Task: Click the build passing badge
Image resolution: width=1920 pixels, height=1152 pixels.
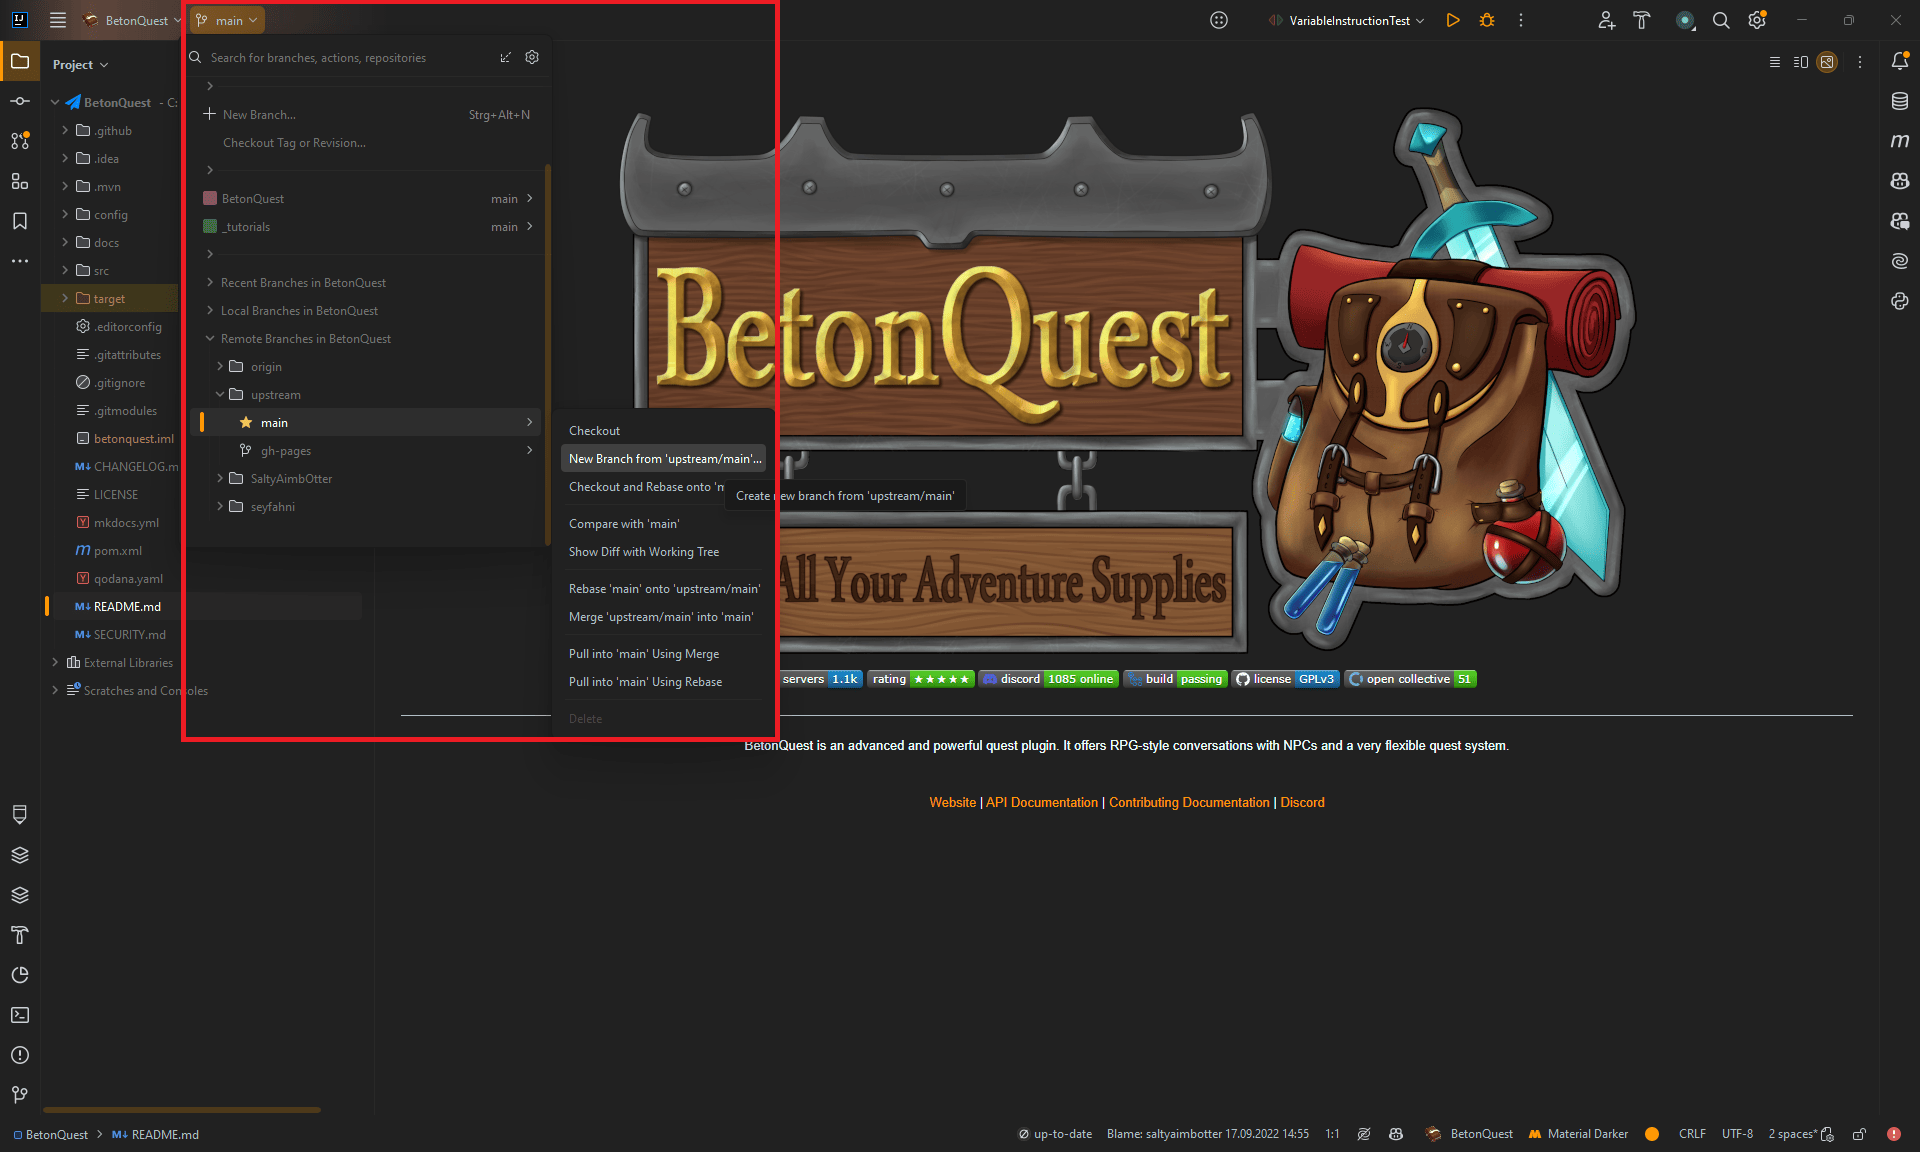Action: [x=1175, y=679]
